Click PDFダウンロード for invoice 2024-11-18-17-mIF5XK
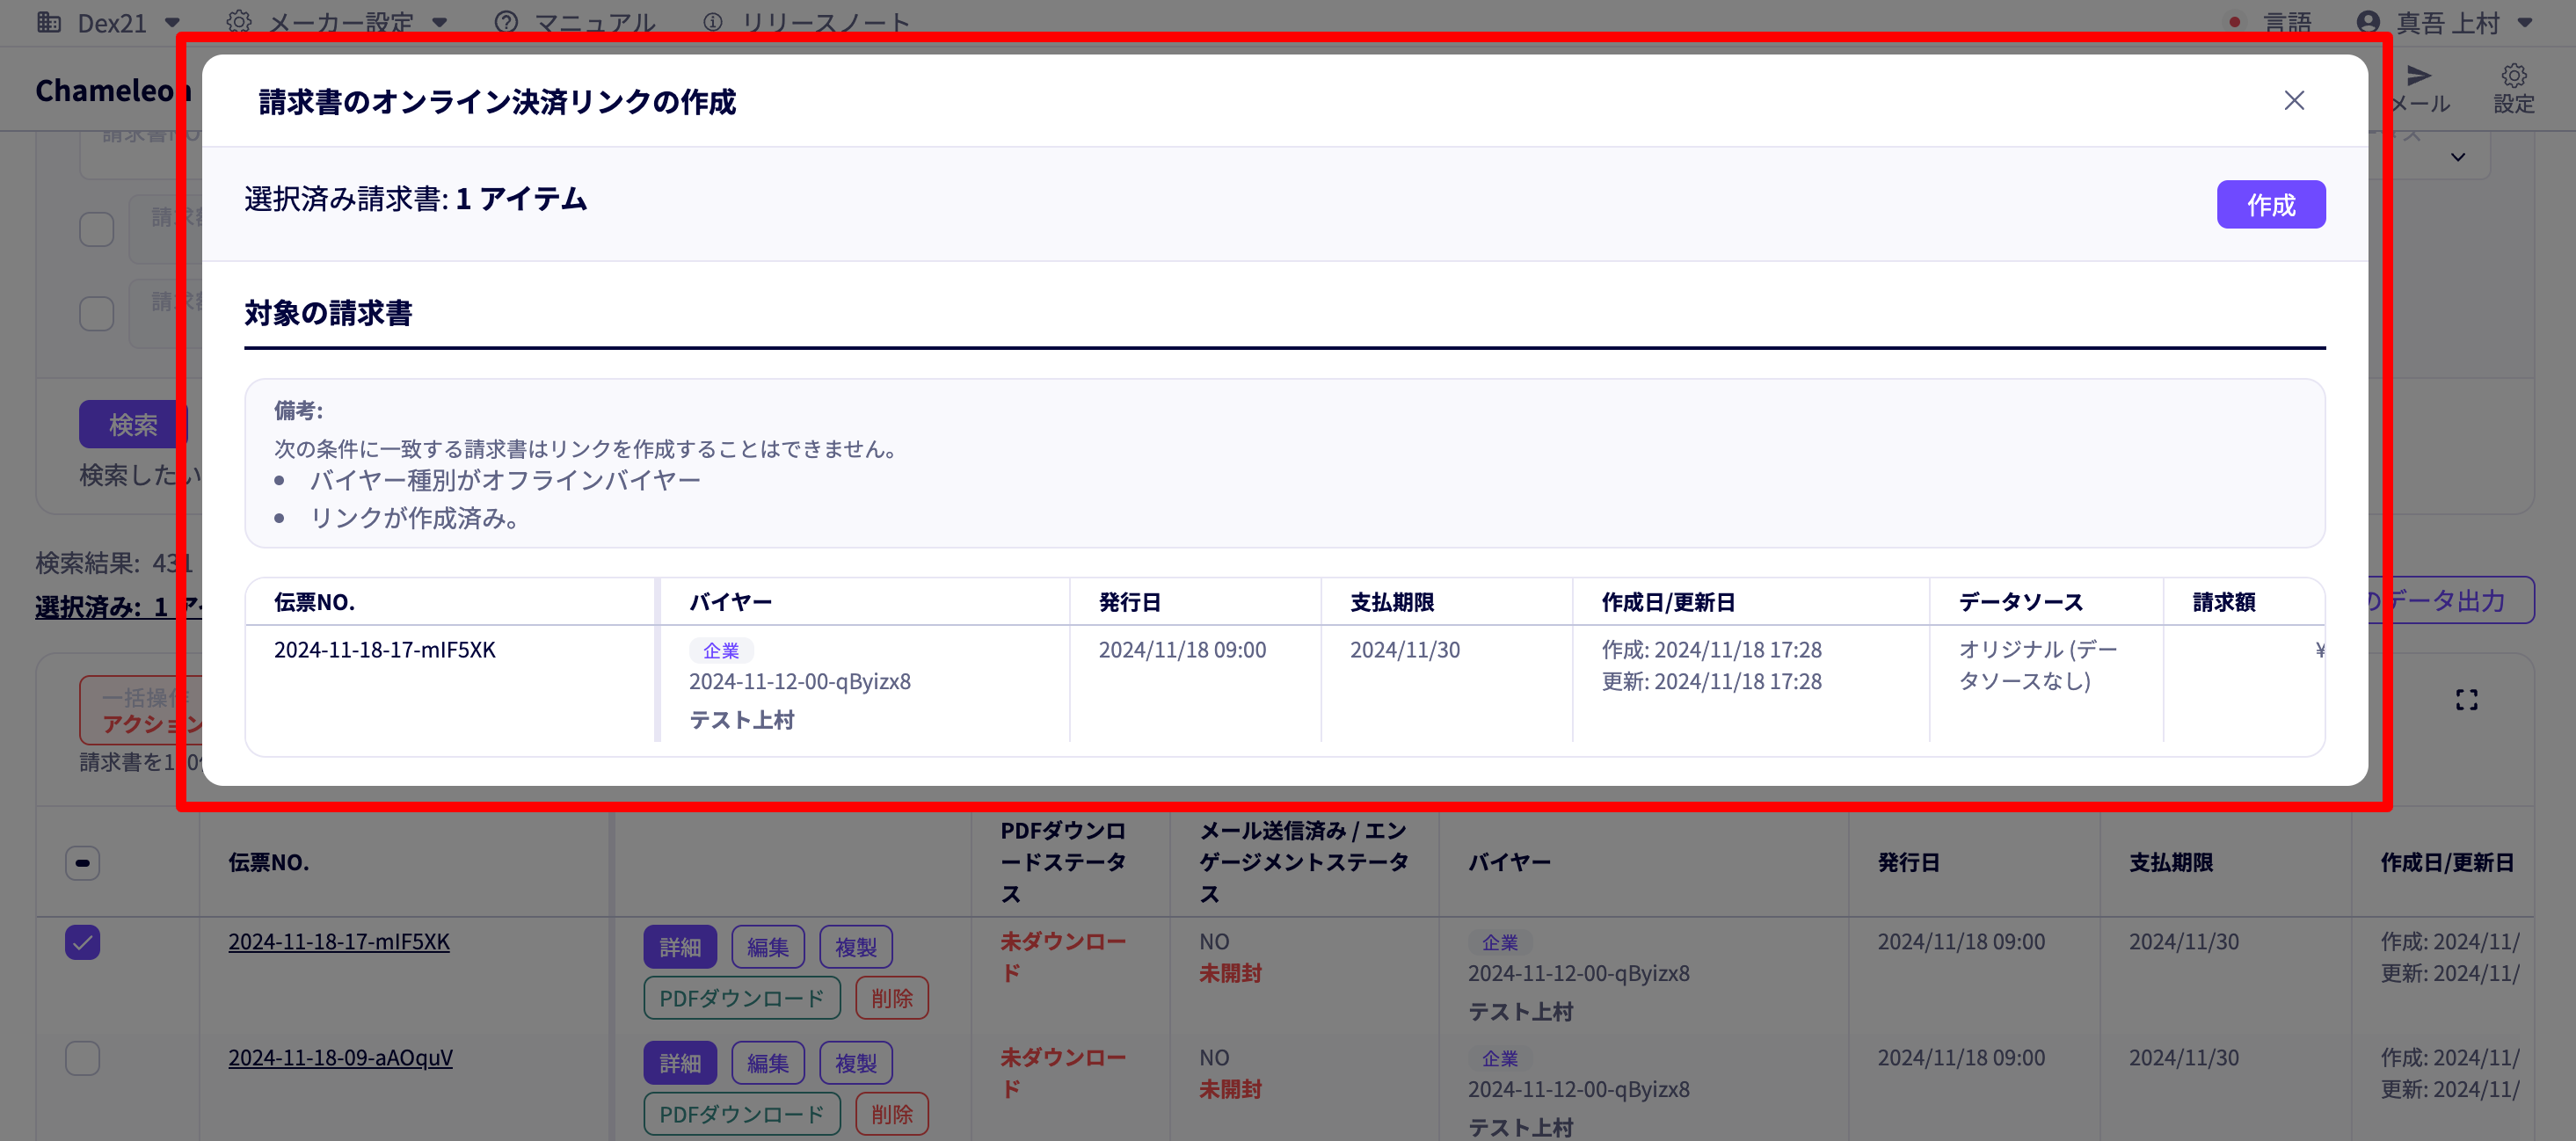 tap(742, 998)
